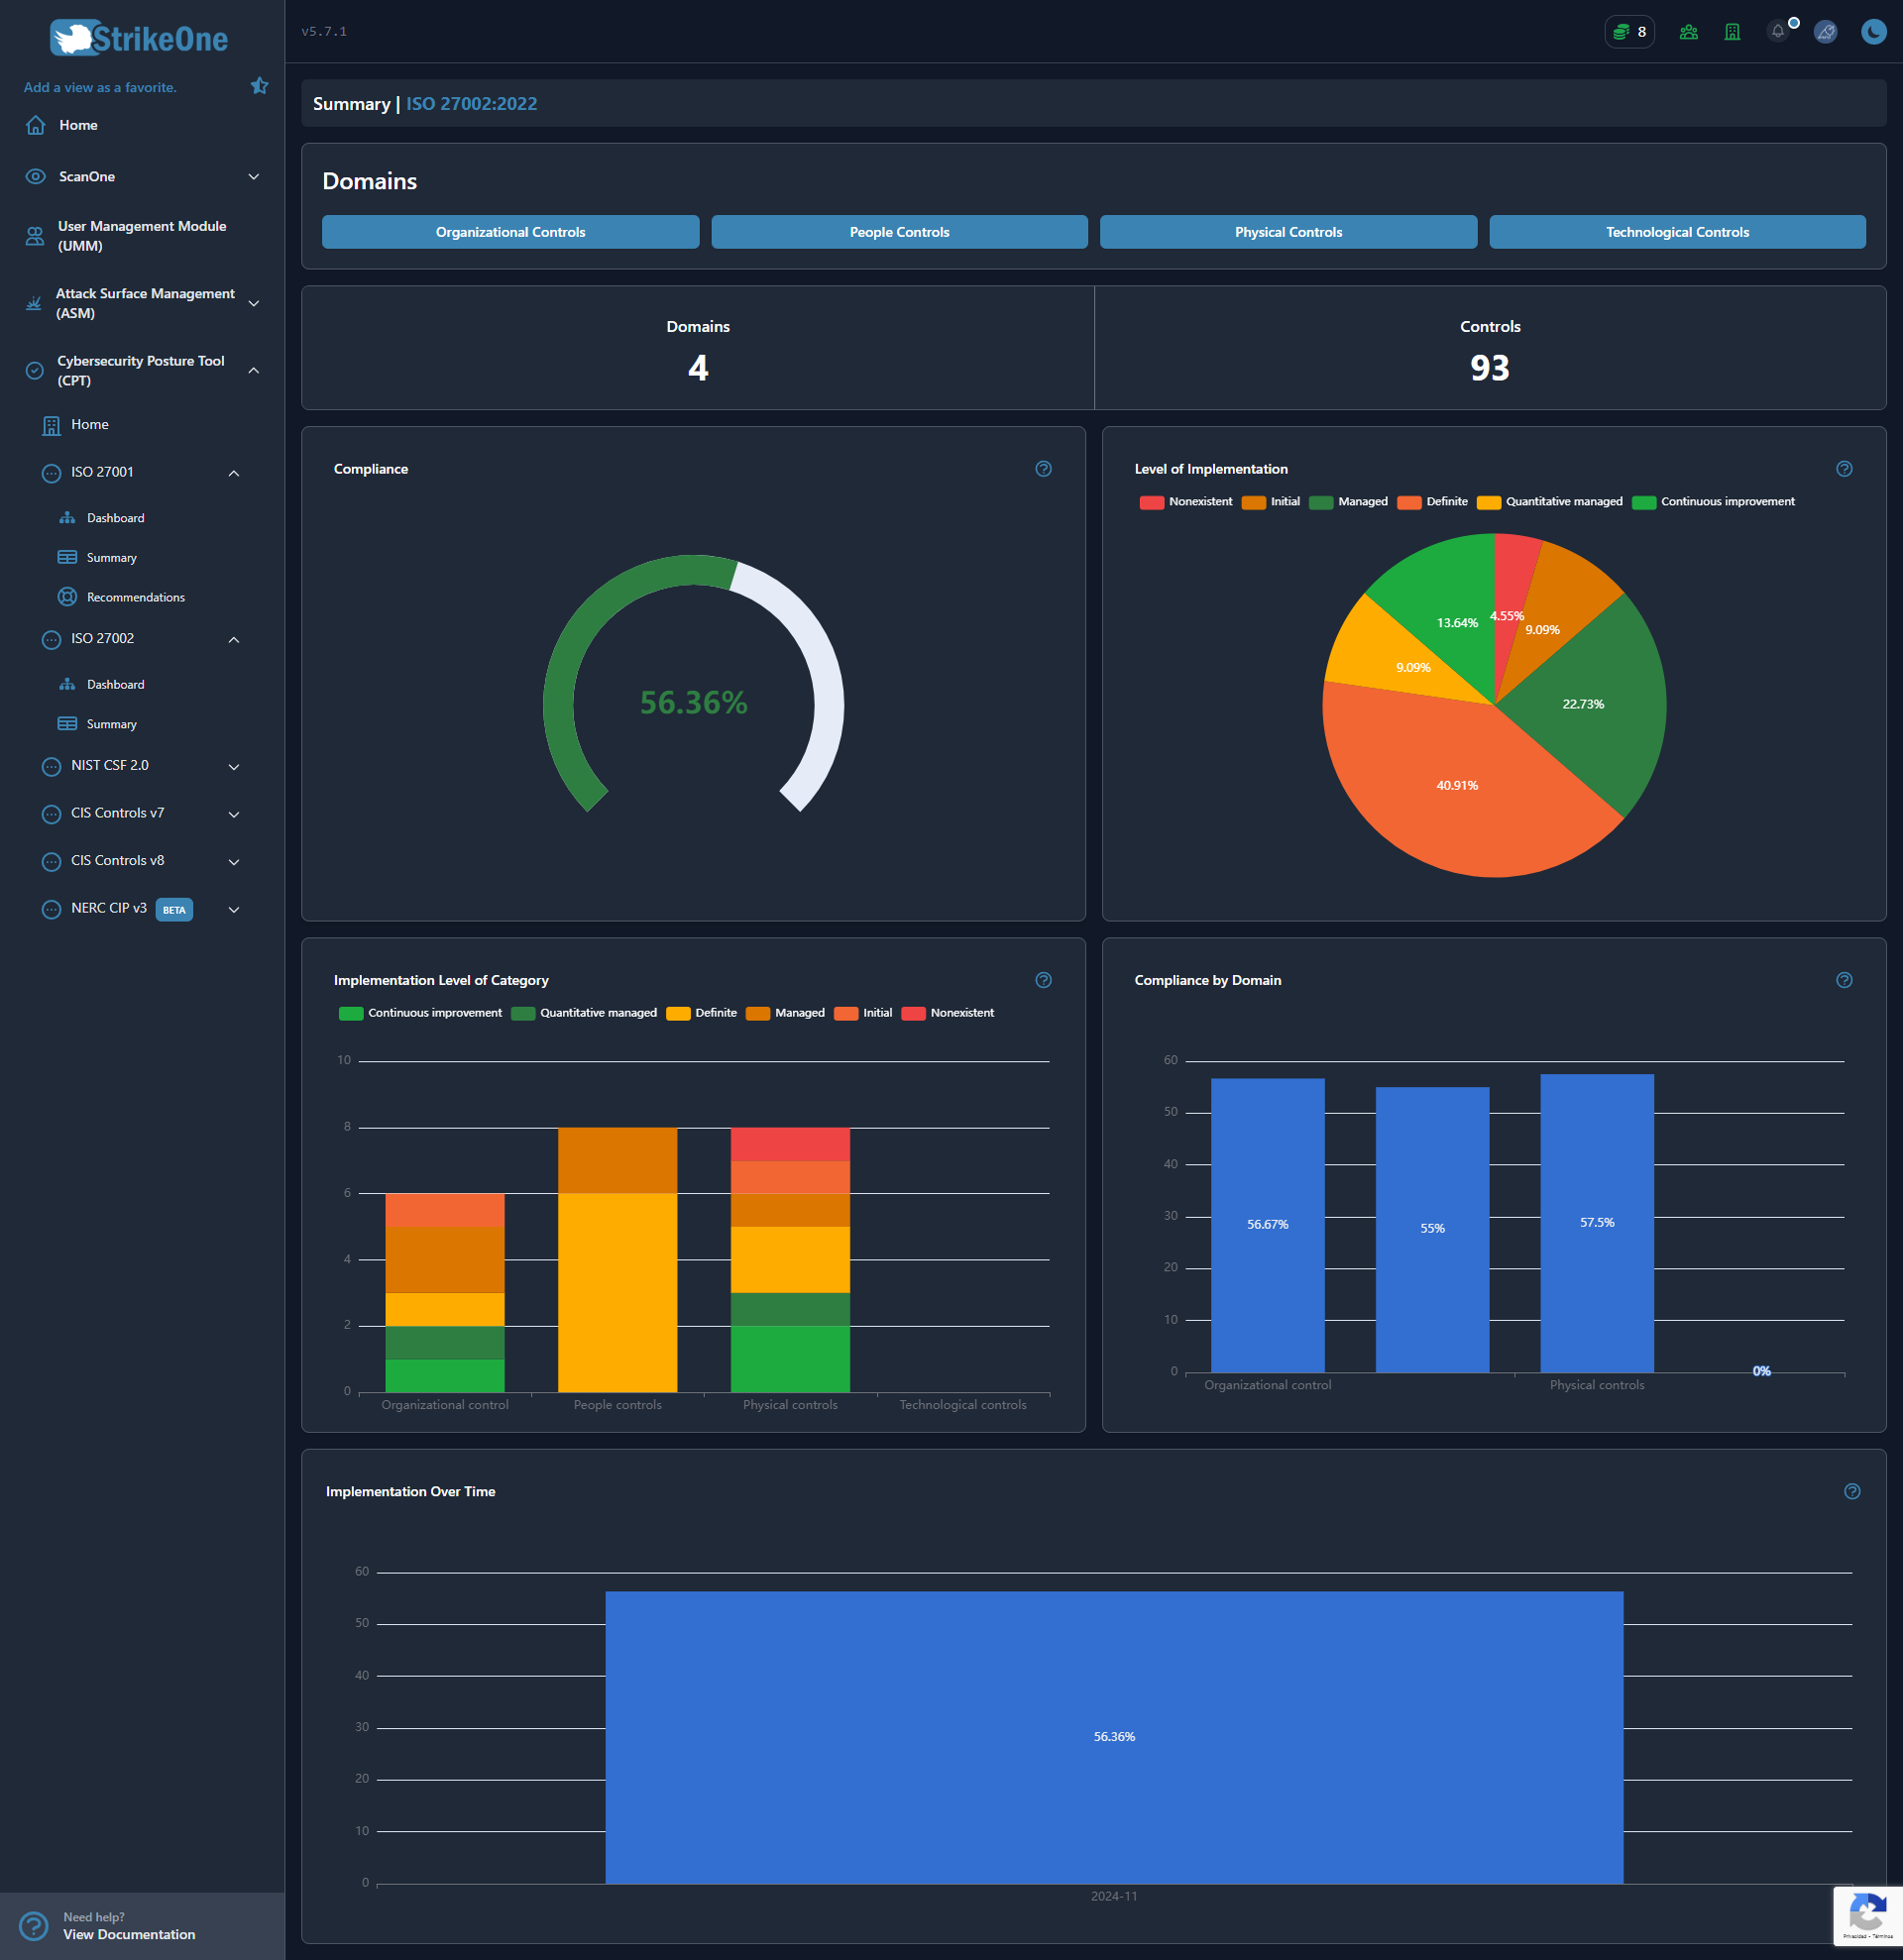Collapse Cybersecurity Posture Tool chevron
Viewport: 1903px width, 1960px height.
[x=254, y=371]
